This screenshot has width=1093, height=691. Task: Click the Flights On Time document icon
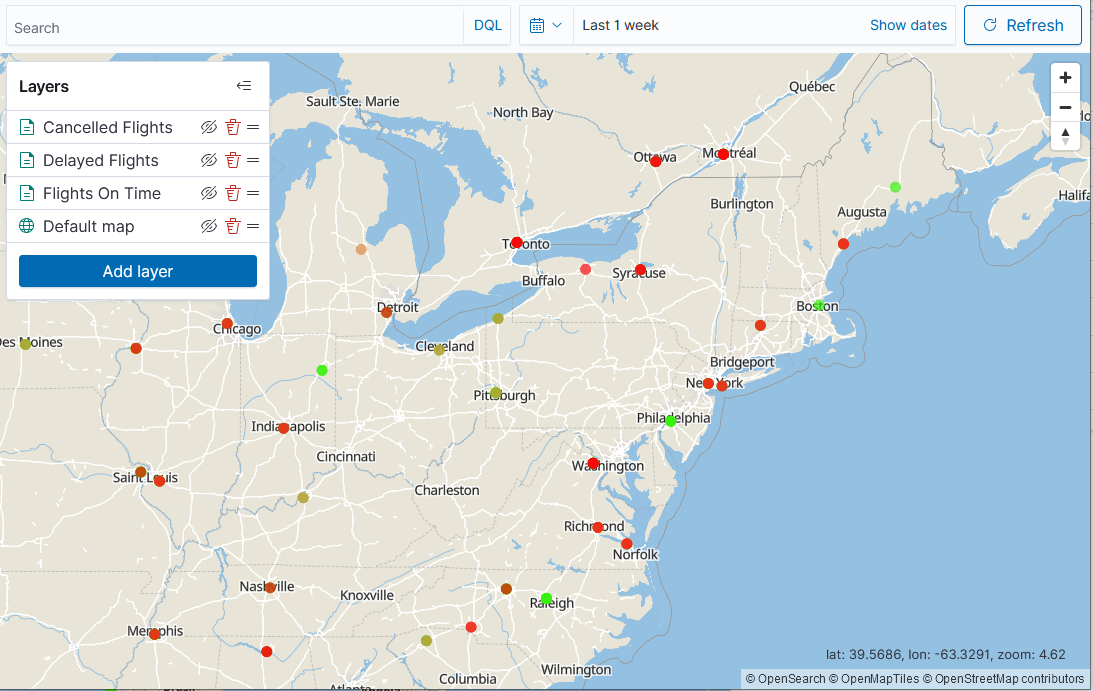26,193
